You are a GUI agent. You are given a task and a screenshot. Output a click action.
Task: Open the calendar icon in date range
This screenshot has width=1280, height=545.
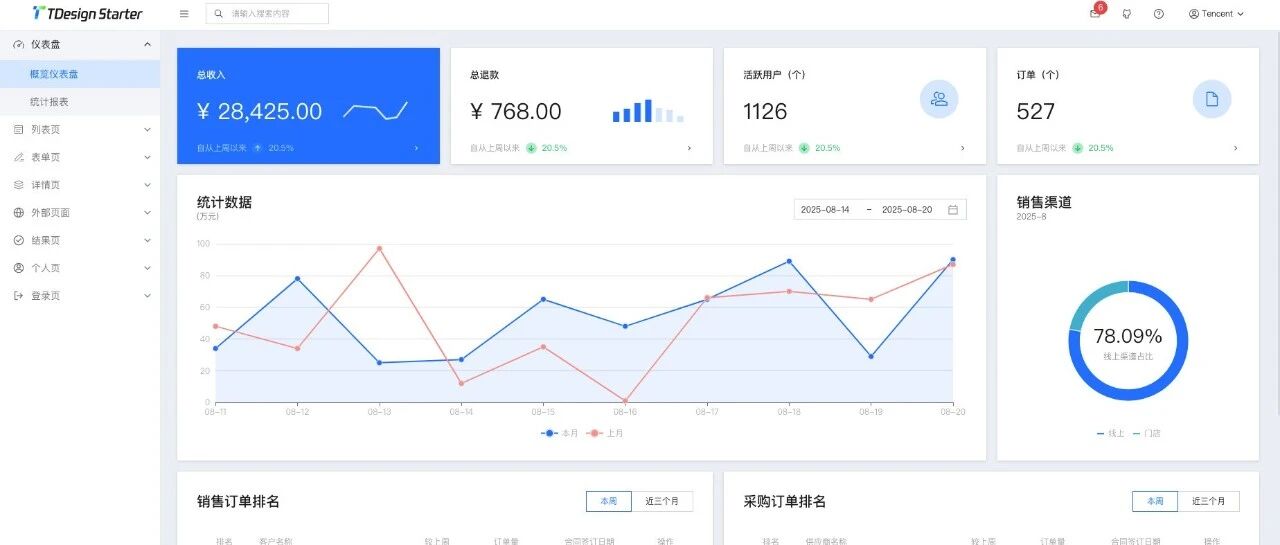coord(953,210)
